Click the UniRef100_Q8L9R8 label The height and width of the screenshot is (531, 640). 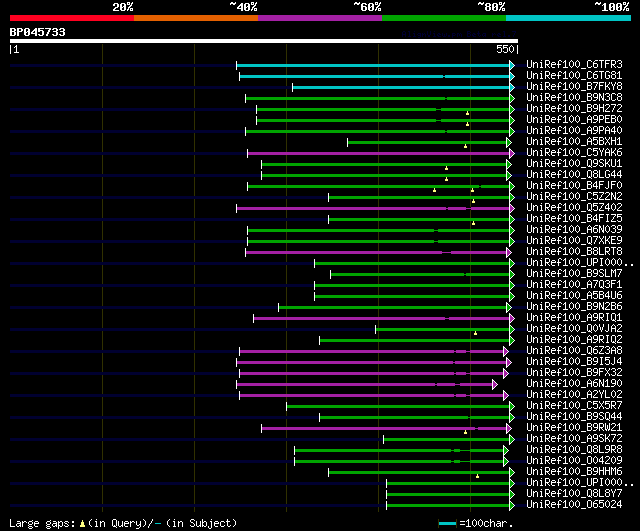coord(574,450)
